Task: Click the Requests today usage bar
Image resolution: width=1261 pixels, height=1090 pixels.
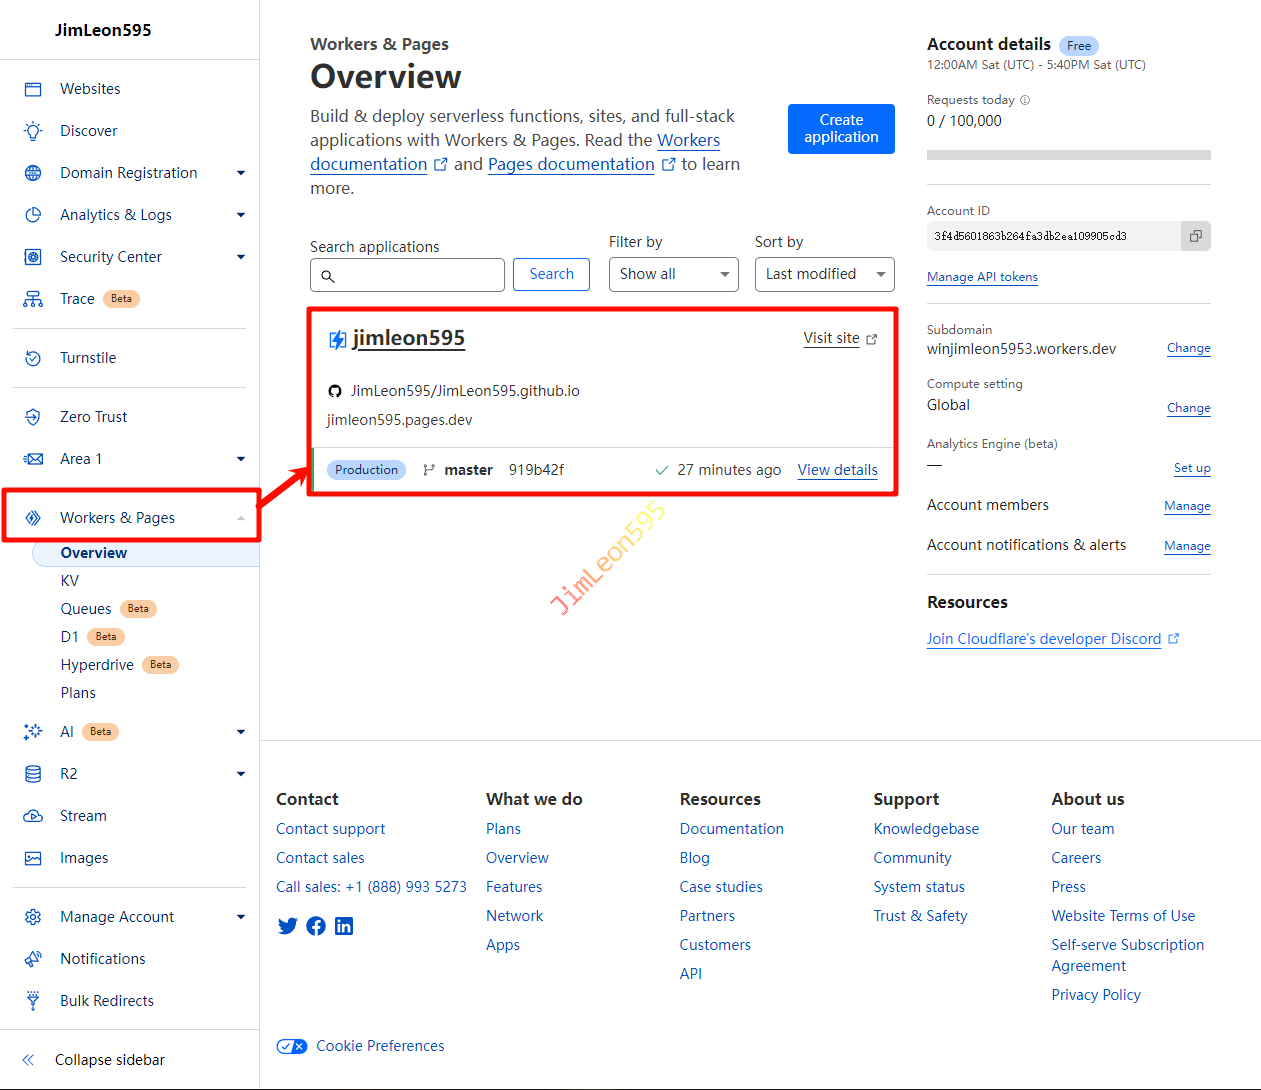Action: click(1068, 155)
